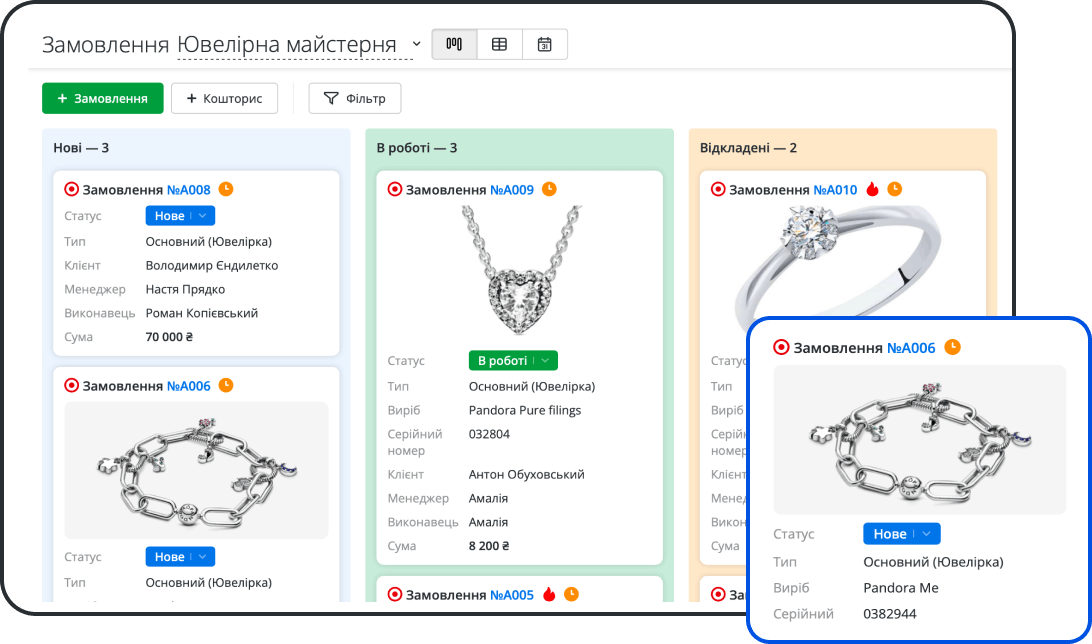
Task: Click the necklace photo on order №A009
Action: point(519,268)
